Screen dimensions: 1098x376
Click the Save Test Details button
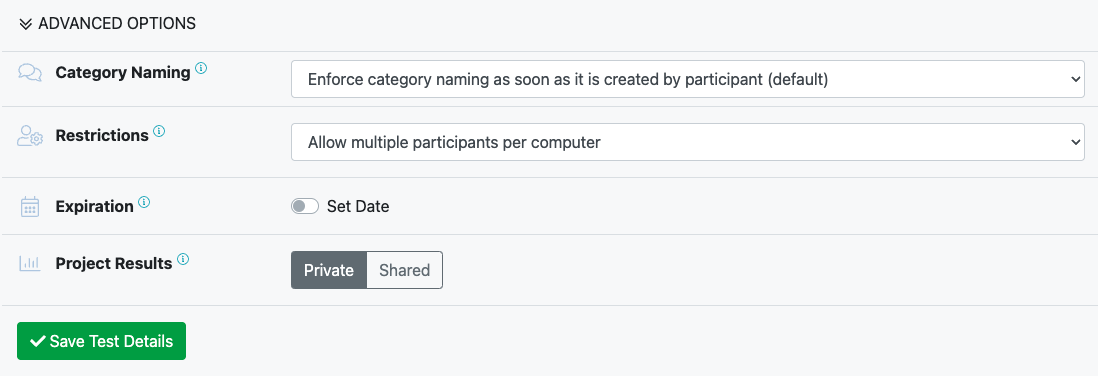point(102,341)
